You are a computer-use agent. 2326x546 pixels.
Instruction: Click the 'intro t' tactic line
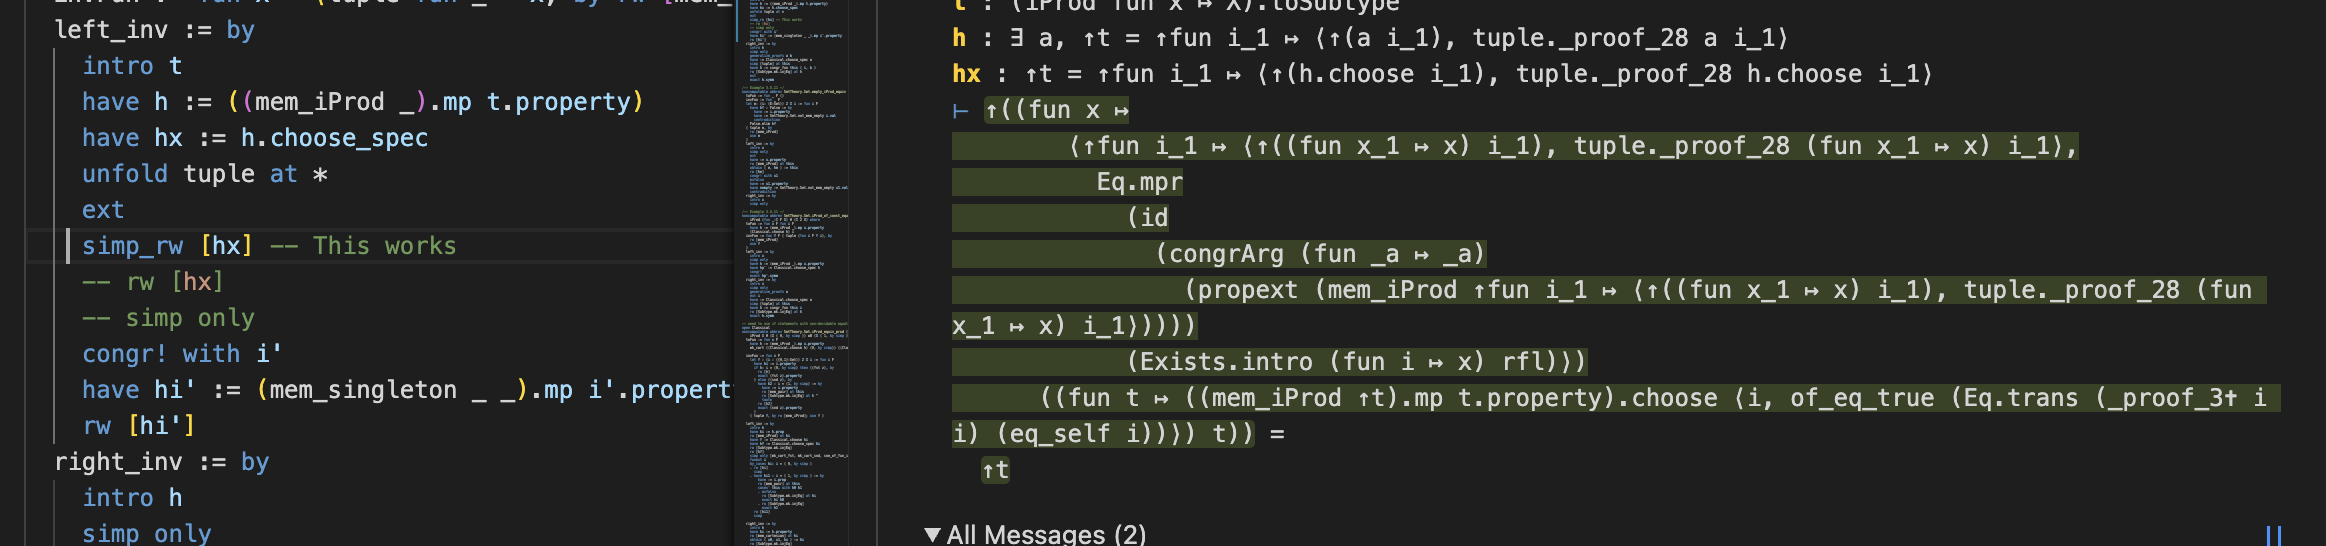pyautogui.click(x=131, y=66)
